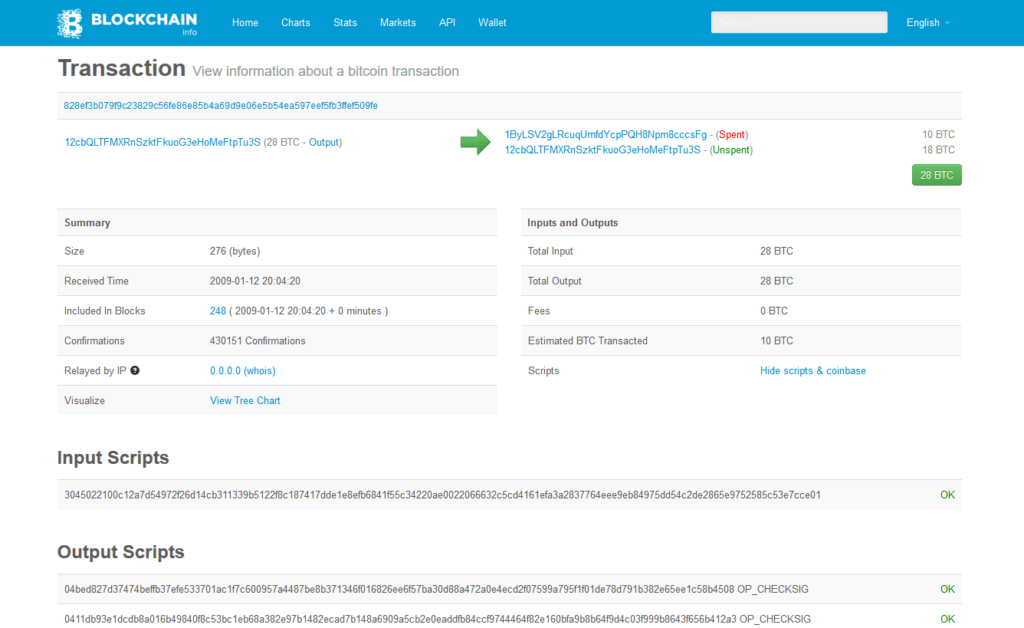This screenshot has height=628, width=1024.
Task: Click the green transaction arrow icon
Action: (475, 143)
